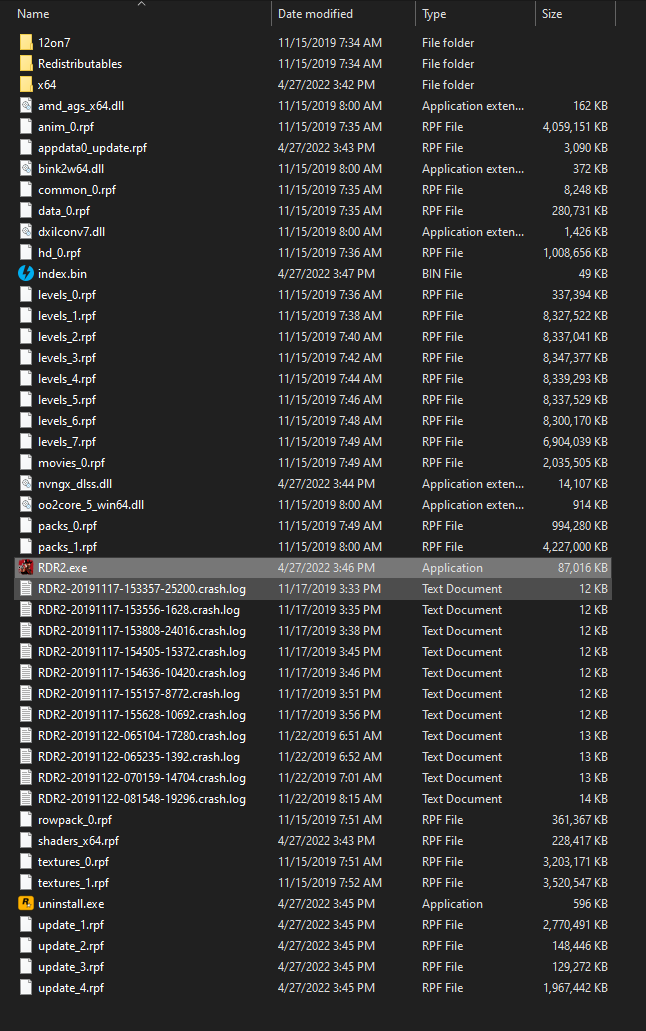646x1031 pixels.
Task: Click the shaders_x64.rpf file icon
Action: click(26, 841)
